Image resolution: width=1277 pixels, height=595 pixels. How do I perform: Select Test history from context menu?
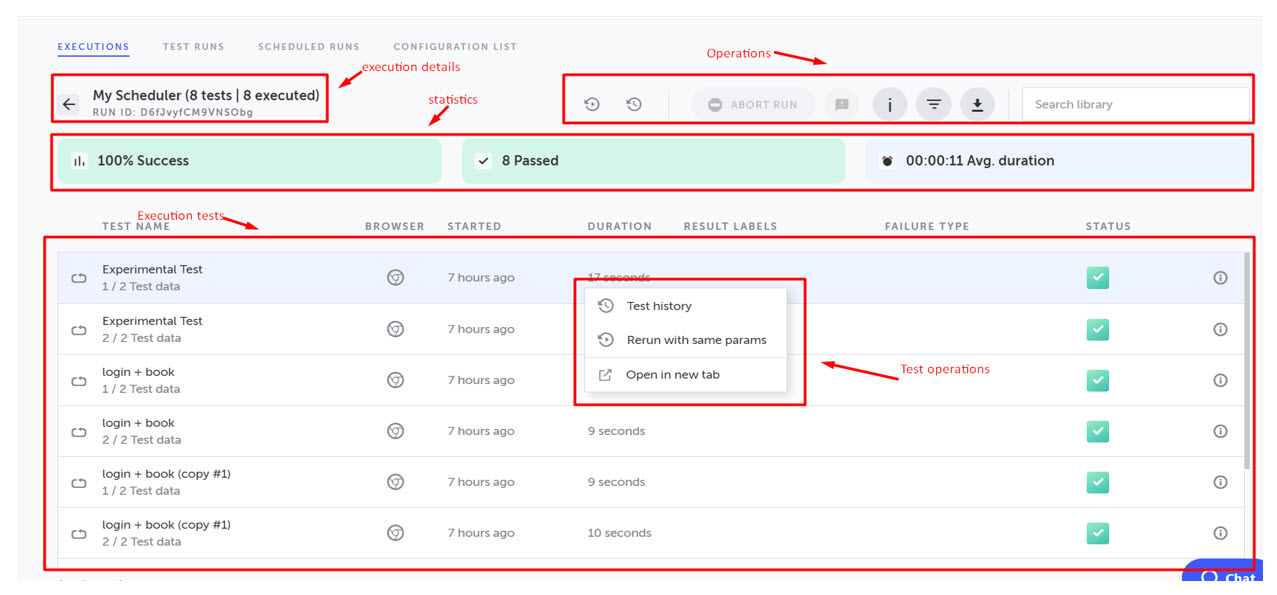point(659,306)
